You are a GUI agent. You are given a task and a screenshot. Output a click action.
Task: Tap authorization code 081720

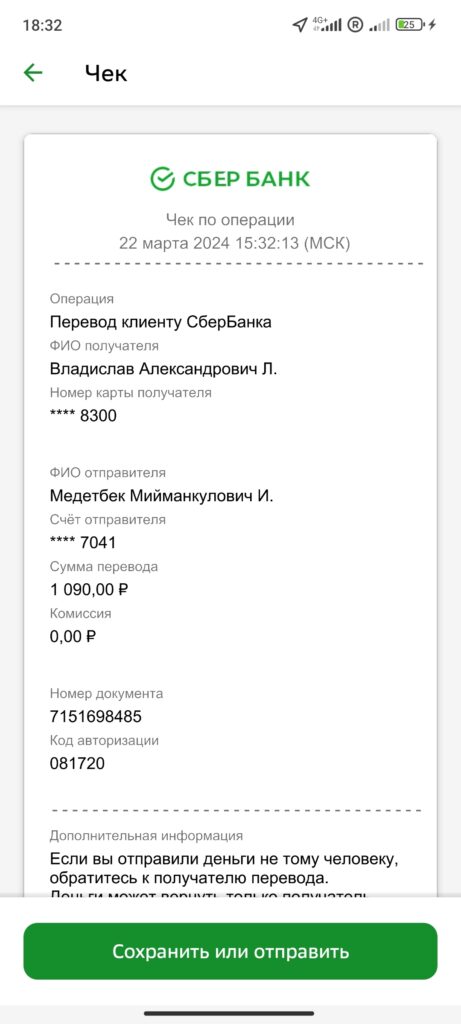[x=77, y=763]
